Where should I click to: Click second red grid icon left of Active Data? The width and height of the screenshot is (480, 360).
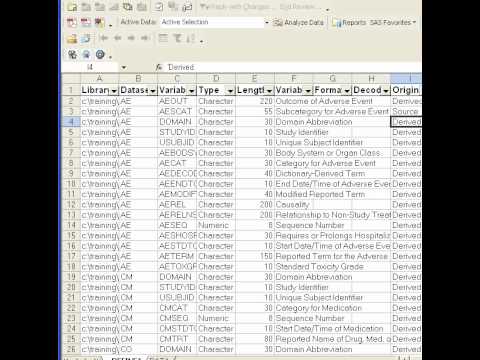pos(86,22)
